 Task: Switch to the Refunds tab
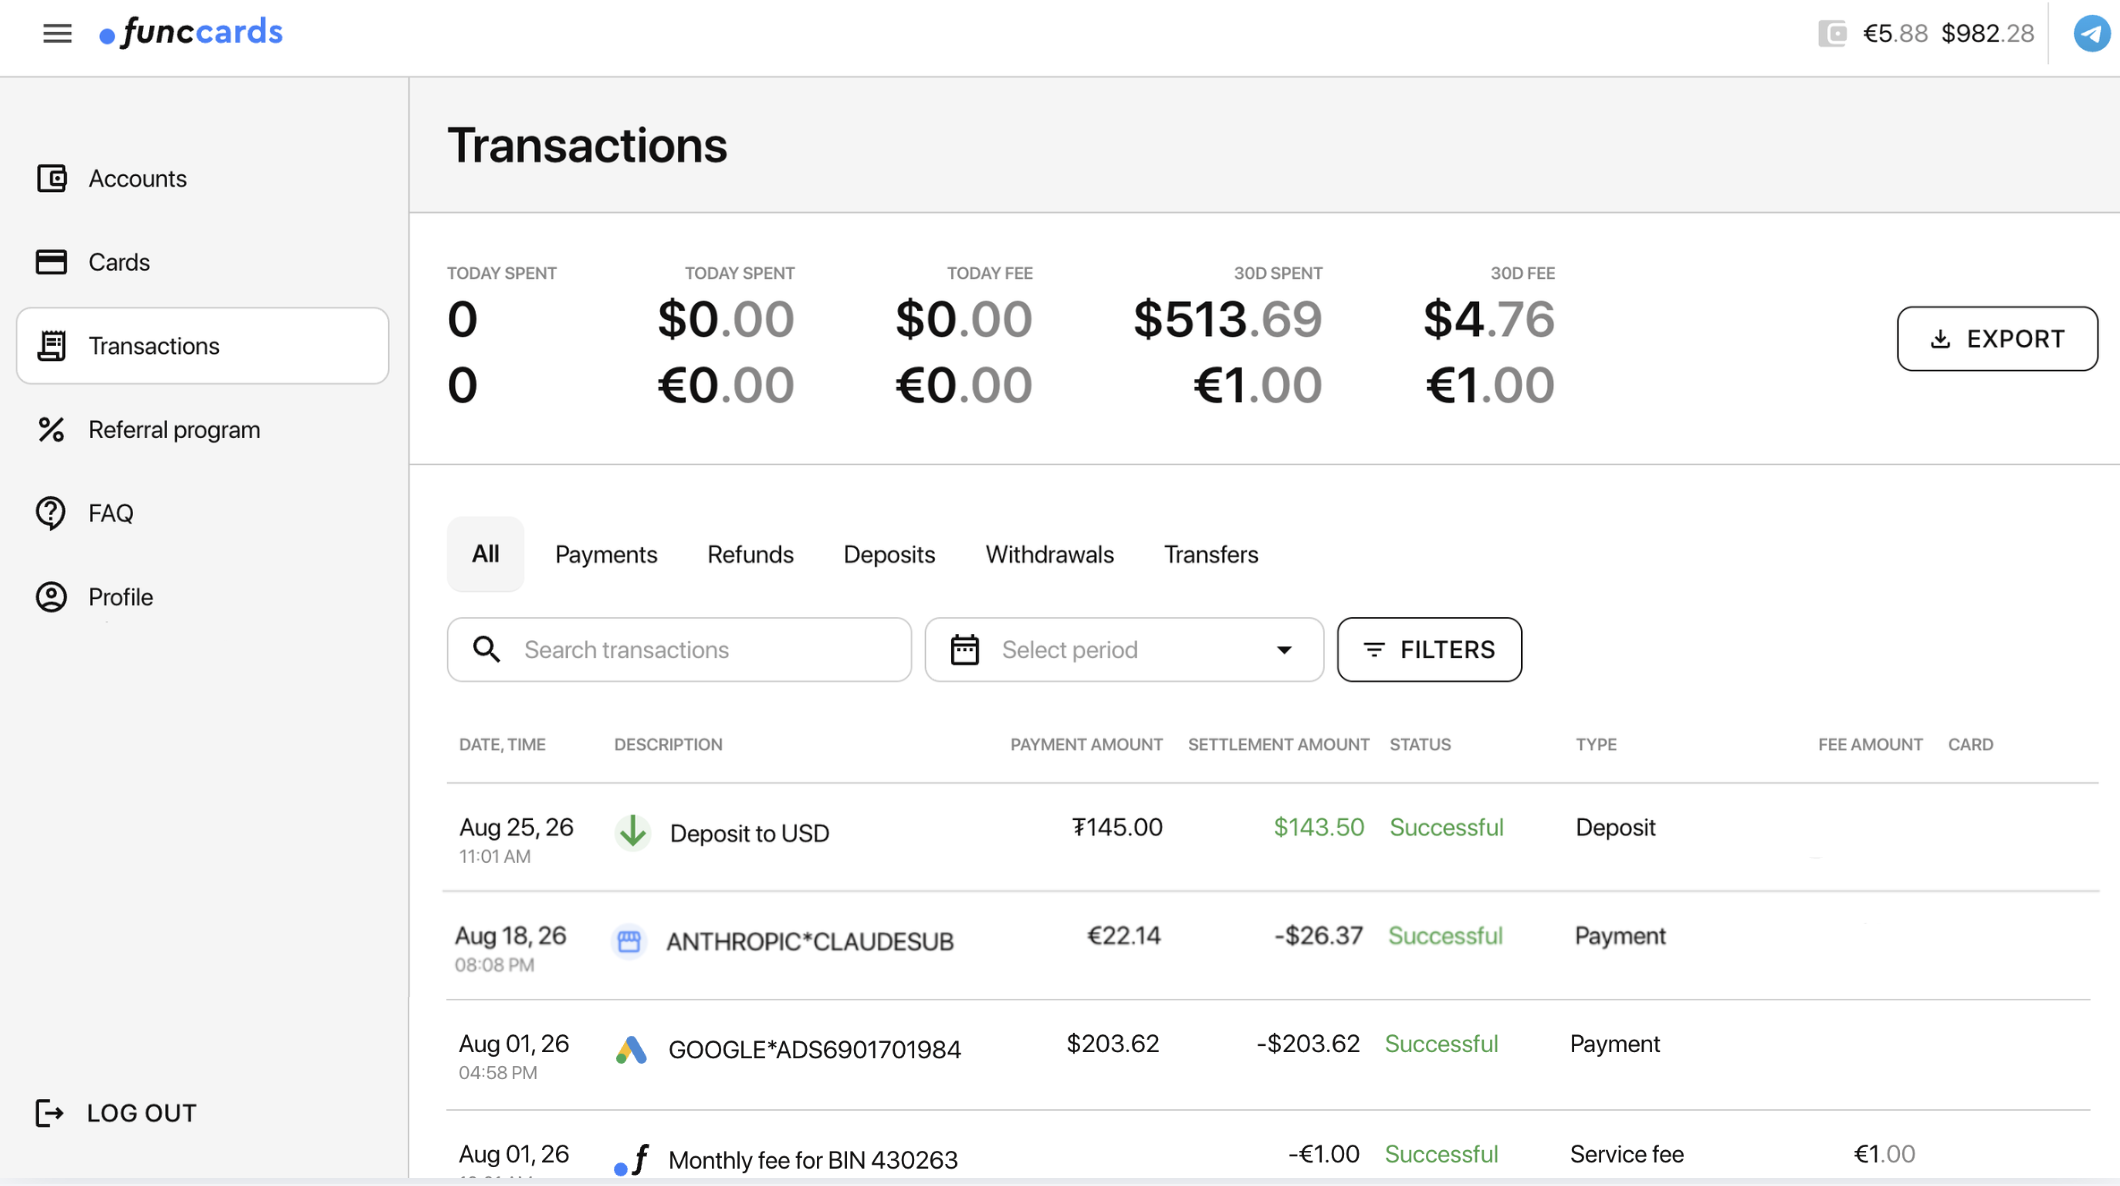click(x=750, y=555)
